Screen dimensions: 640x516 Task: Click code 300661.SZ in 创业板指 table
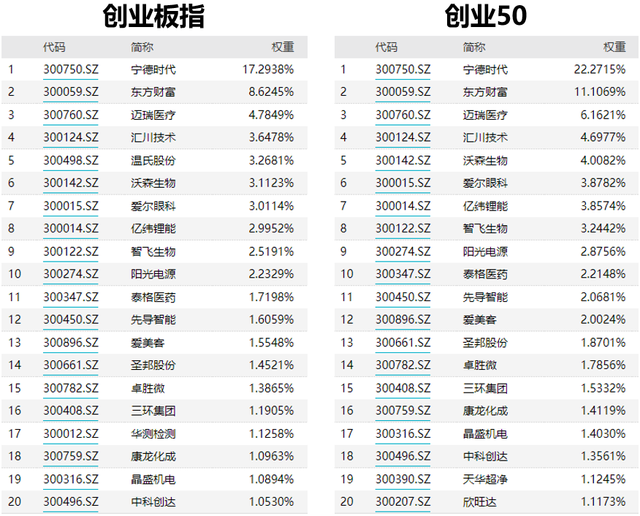coord(71,365)
